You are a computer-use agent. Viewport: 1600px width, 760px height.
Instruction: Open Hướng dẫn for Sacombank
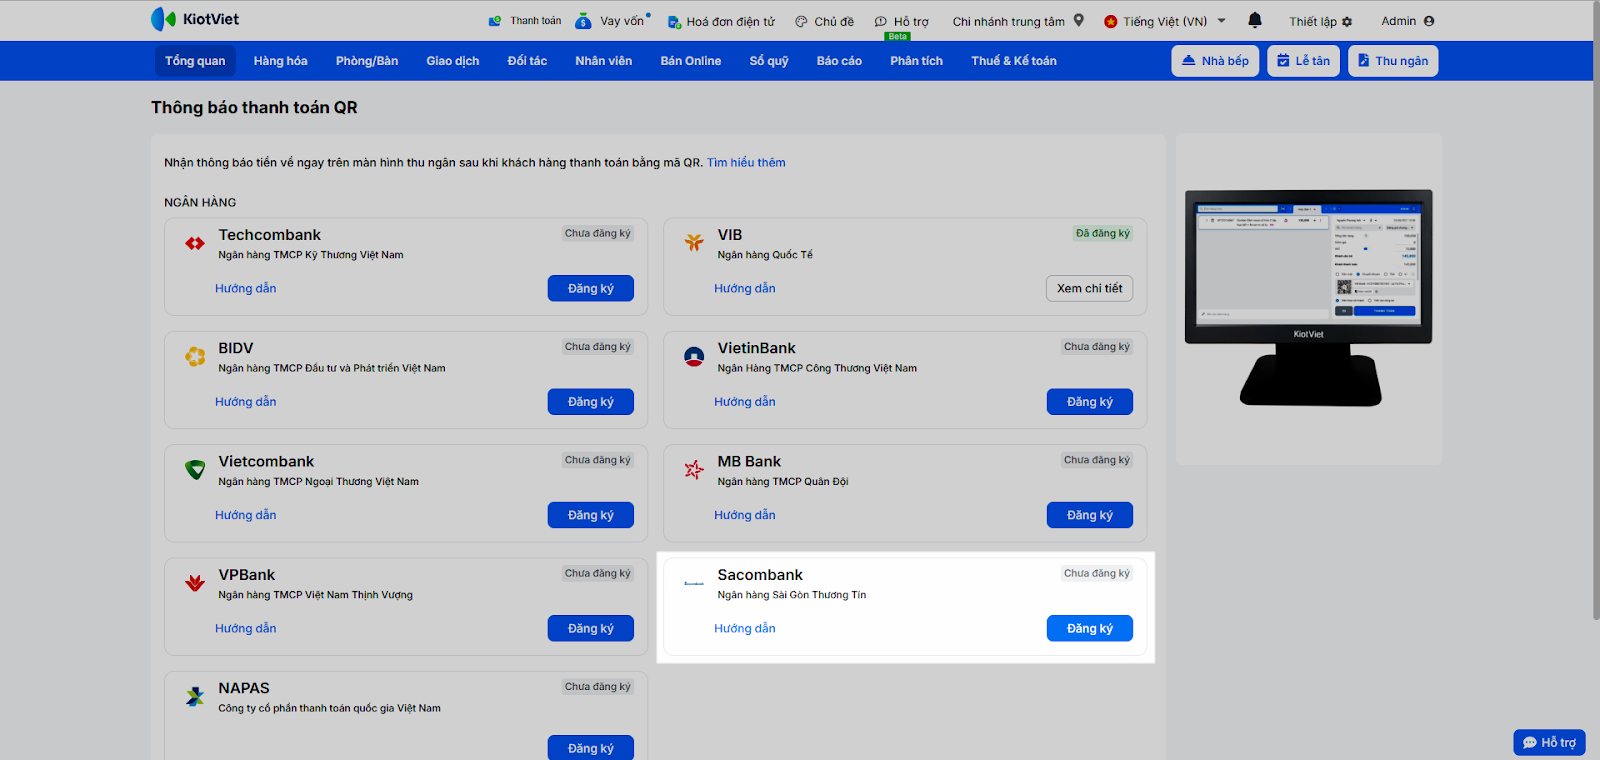point(745,629)
